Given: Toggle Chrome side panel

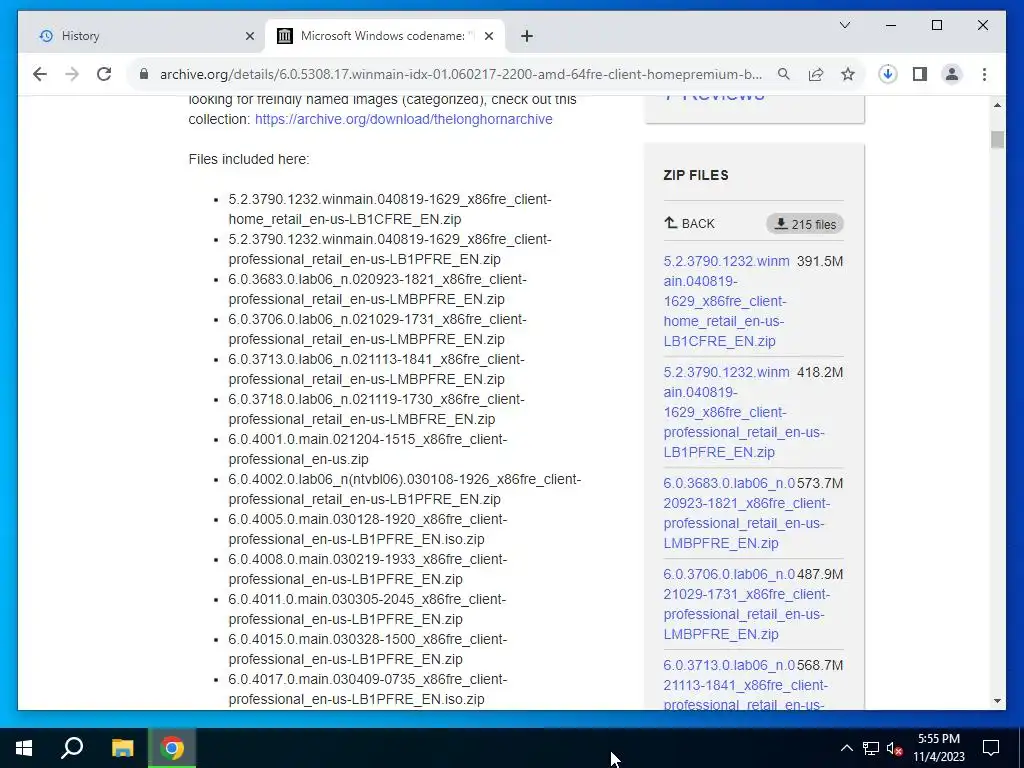Looking at the screenshot, I should [x=920, y=74].
